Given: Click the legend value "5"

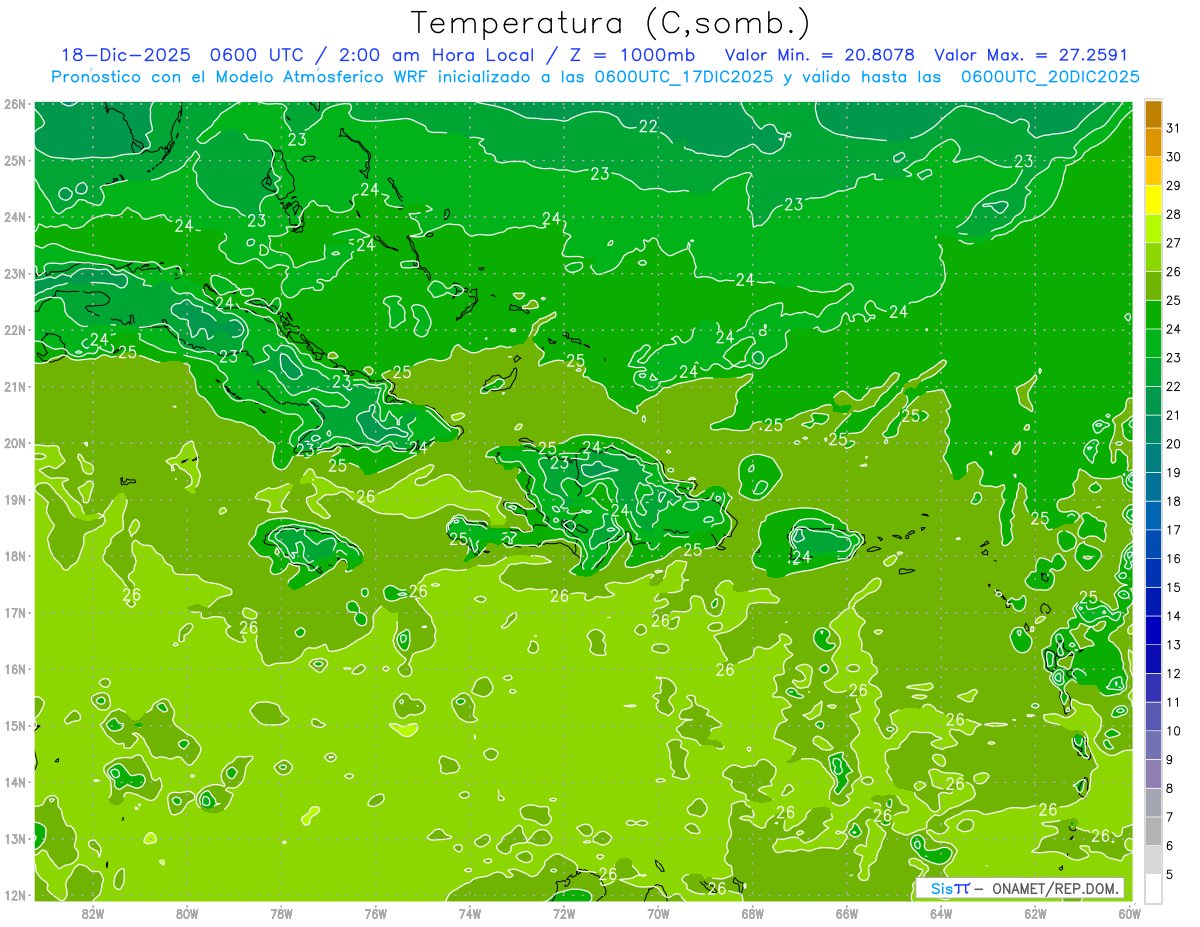Looking at the screenshot, I should click(1170, 873).
